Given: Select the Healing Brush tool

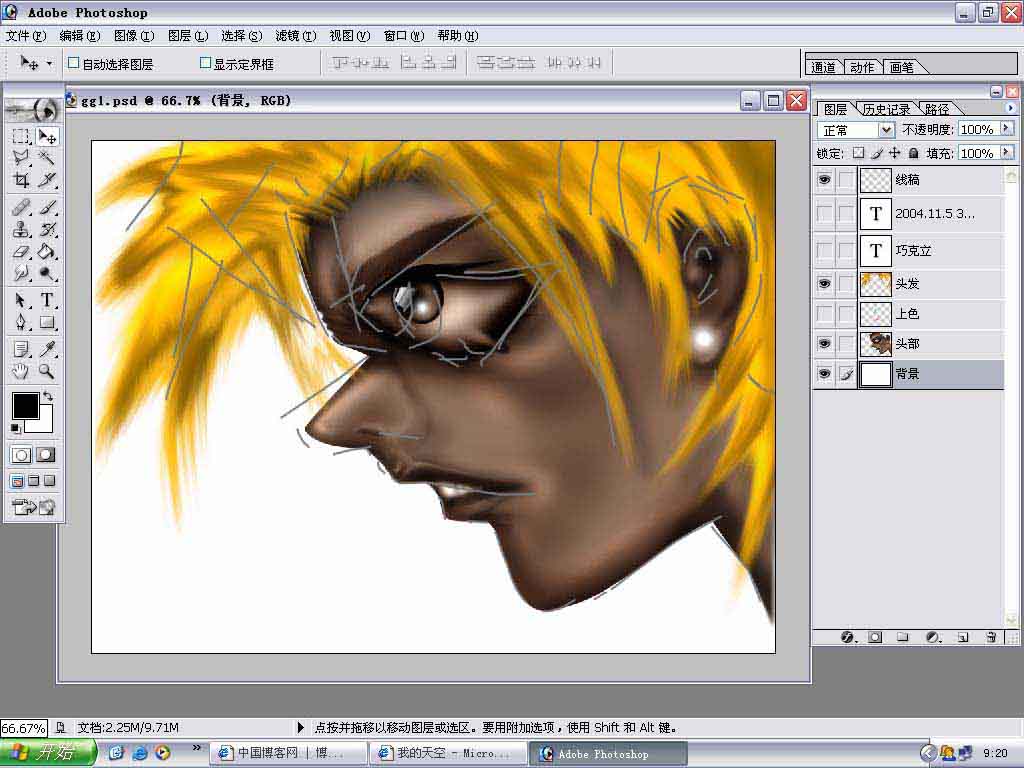Looking at the screenshot, I should pos(21,208).
